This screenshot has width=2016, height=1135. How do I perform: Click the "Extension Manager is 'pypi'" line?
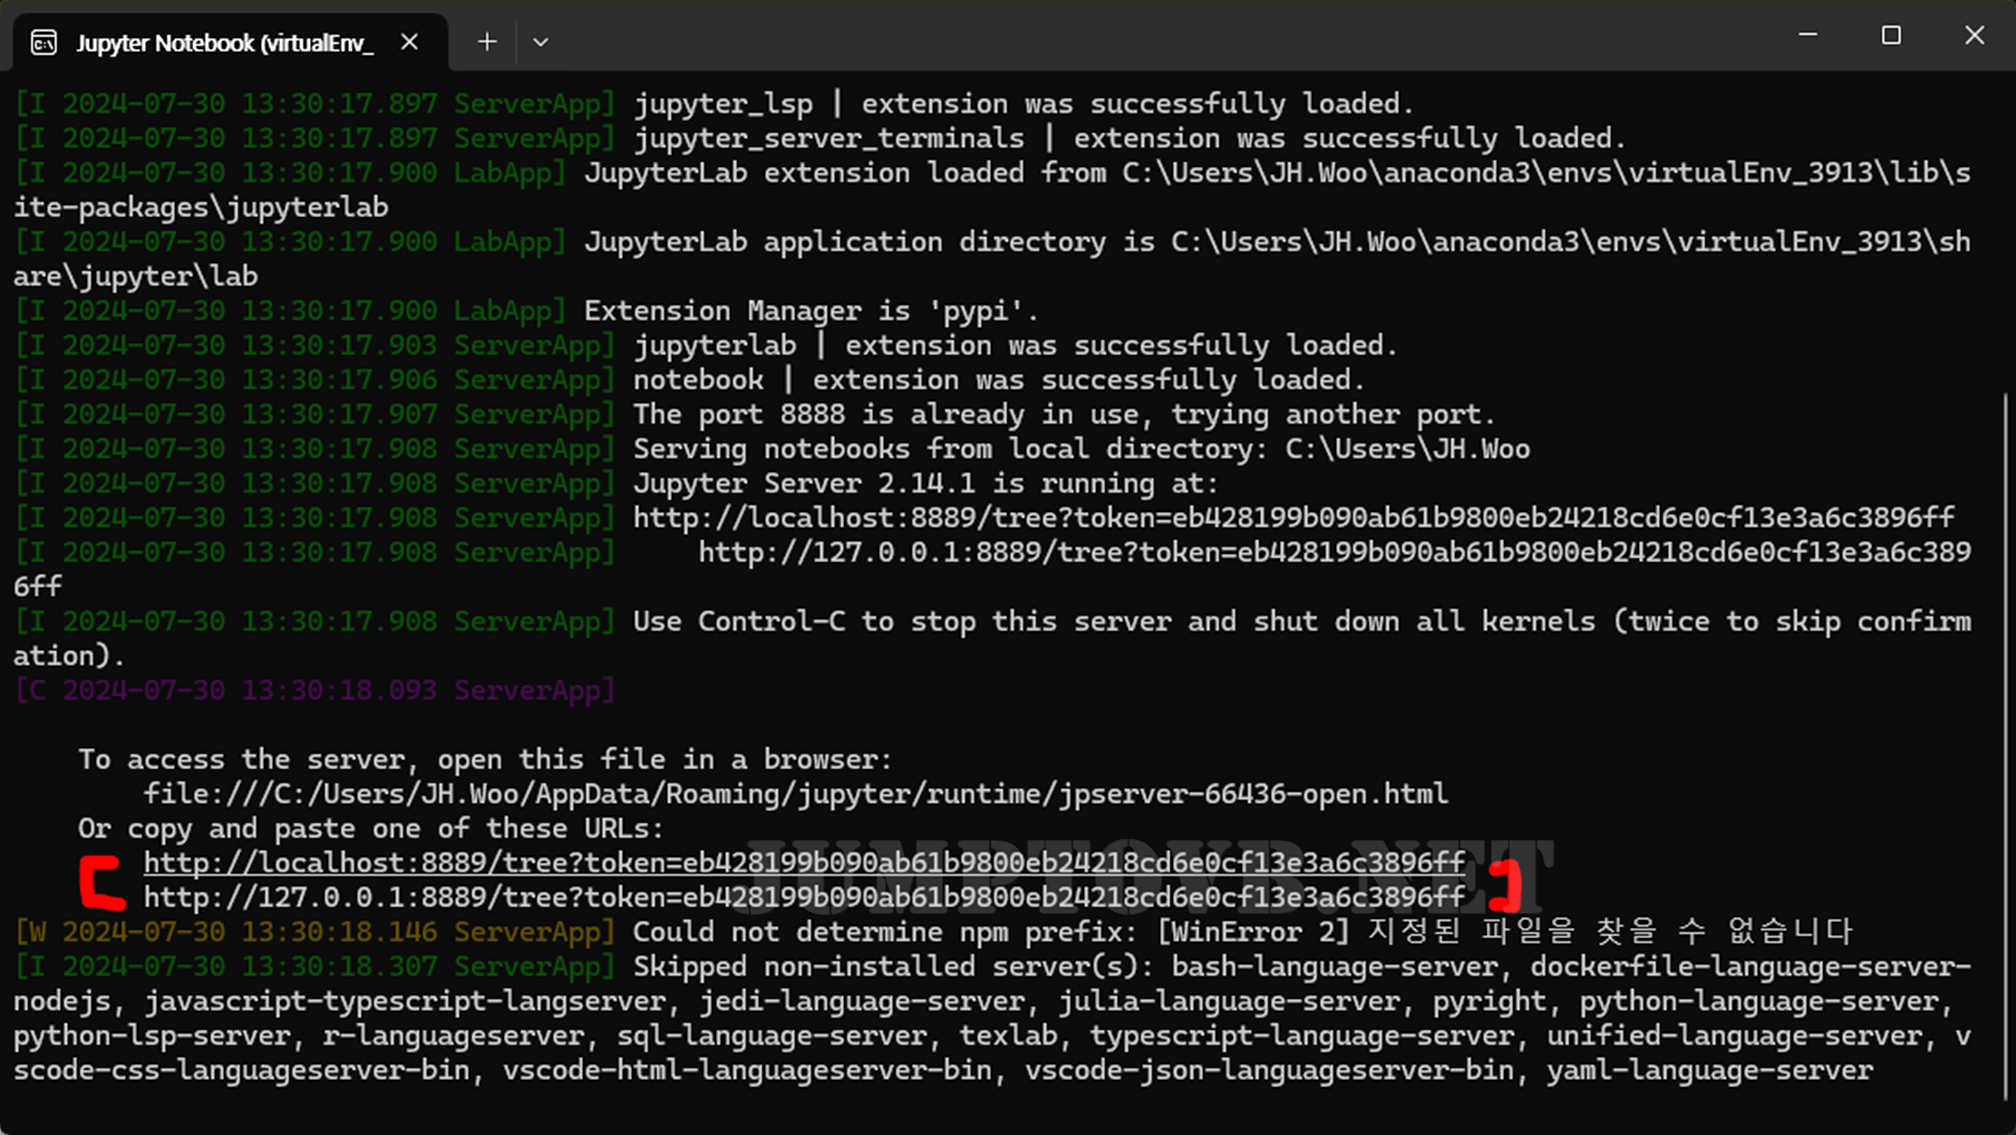pyautogui.click(x=811, y=310)
